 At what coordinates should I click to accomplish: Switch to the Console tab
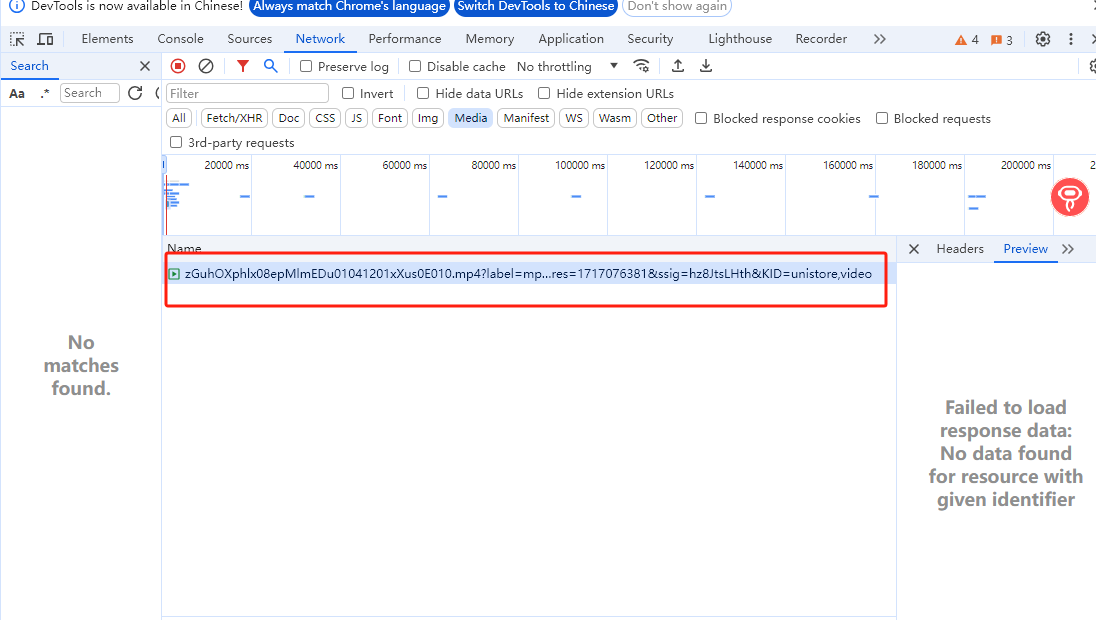point(180,39)
